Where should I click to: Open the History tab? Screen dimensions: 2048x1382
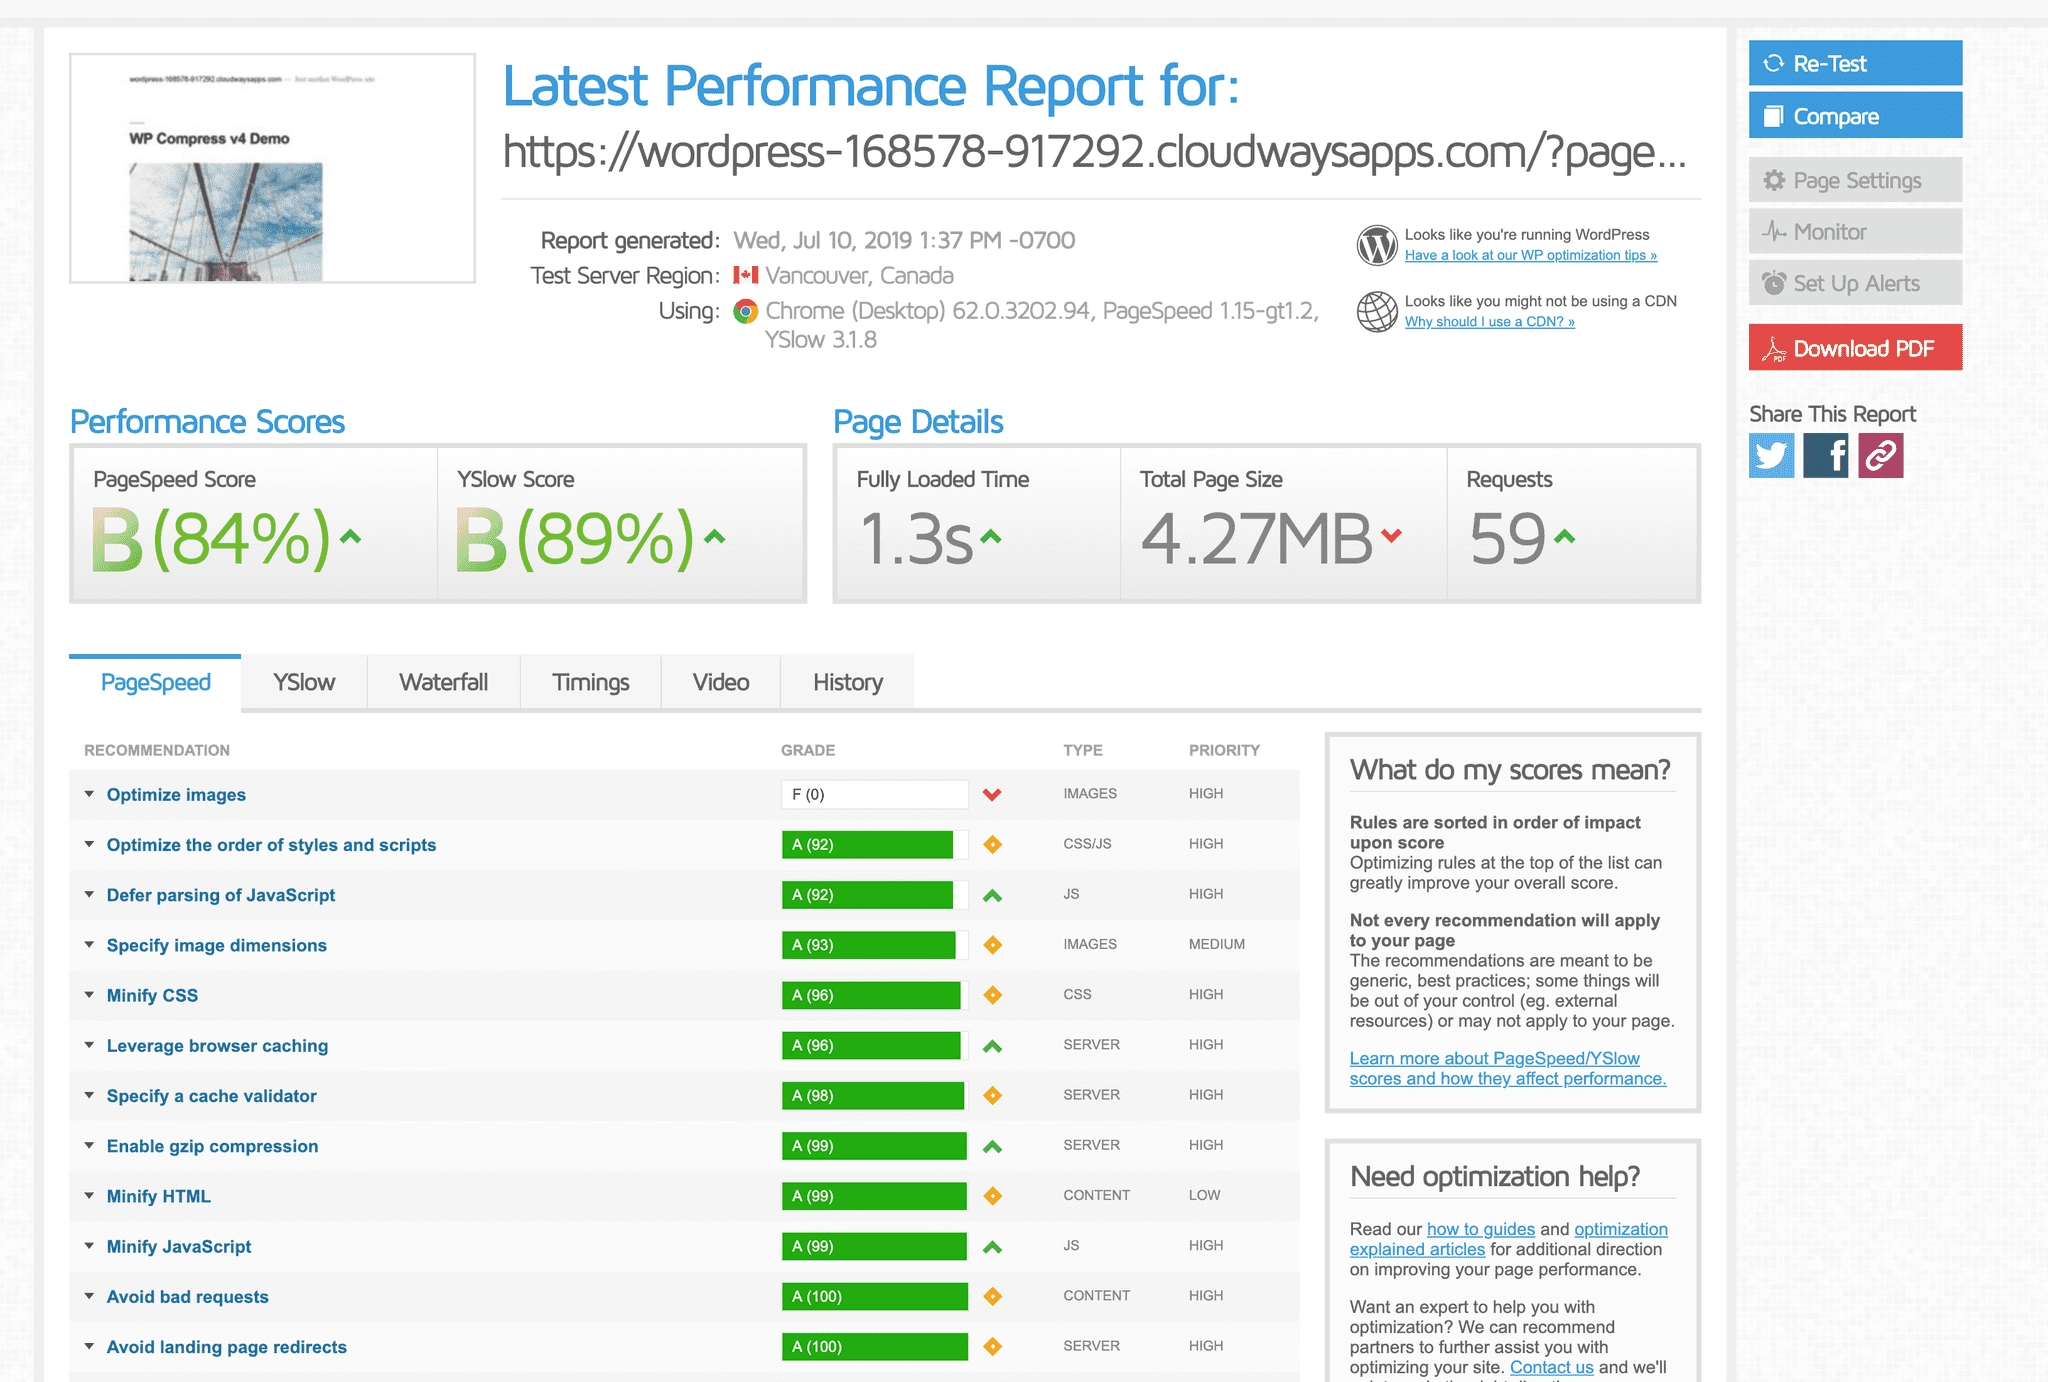(x=847, y=683)
